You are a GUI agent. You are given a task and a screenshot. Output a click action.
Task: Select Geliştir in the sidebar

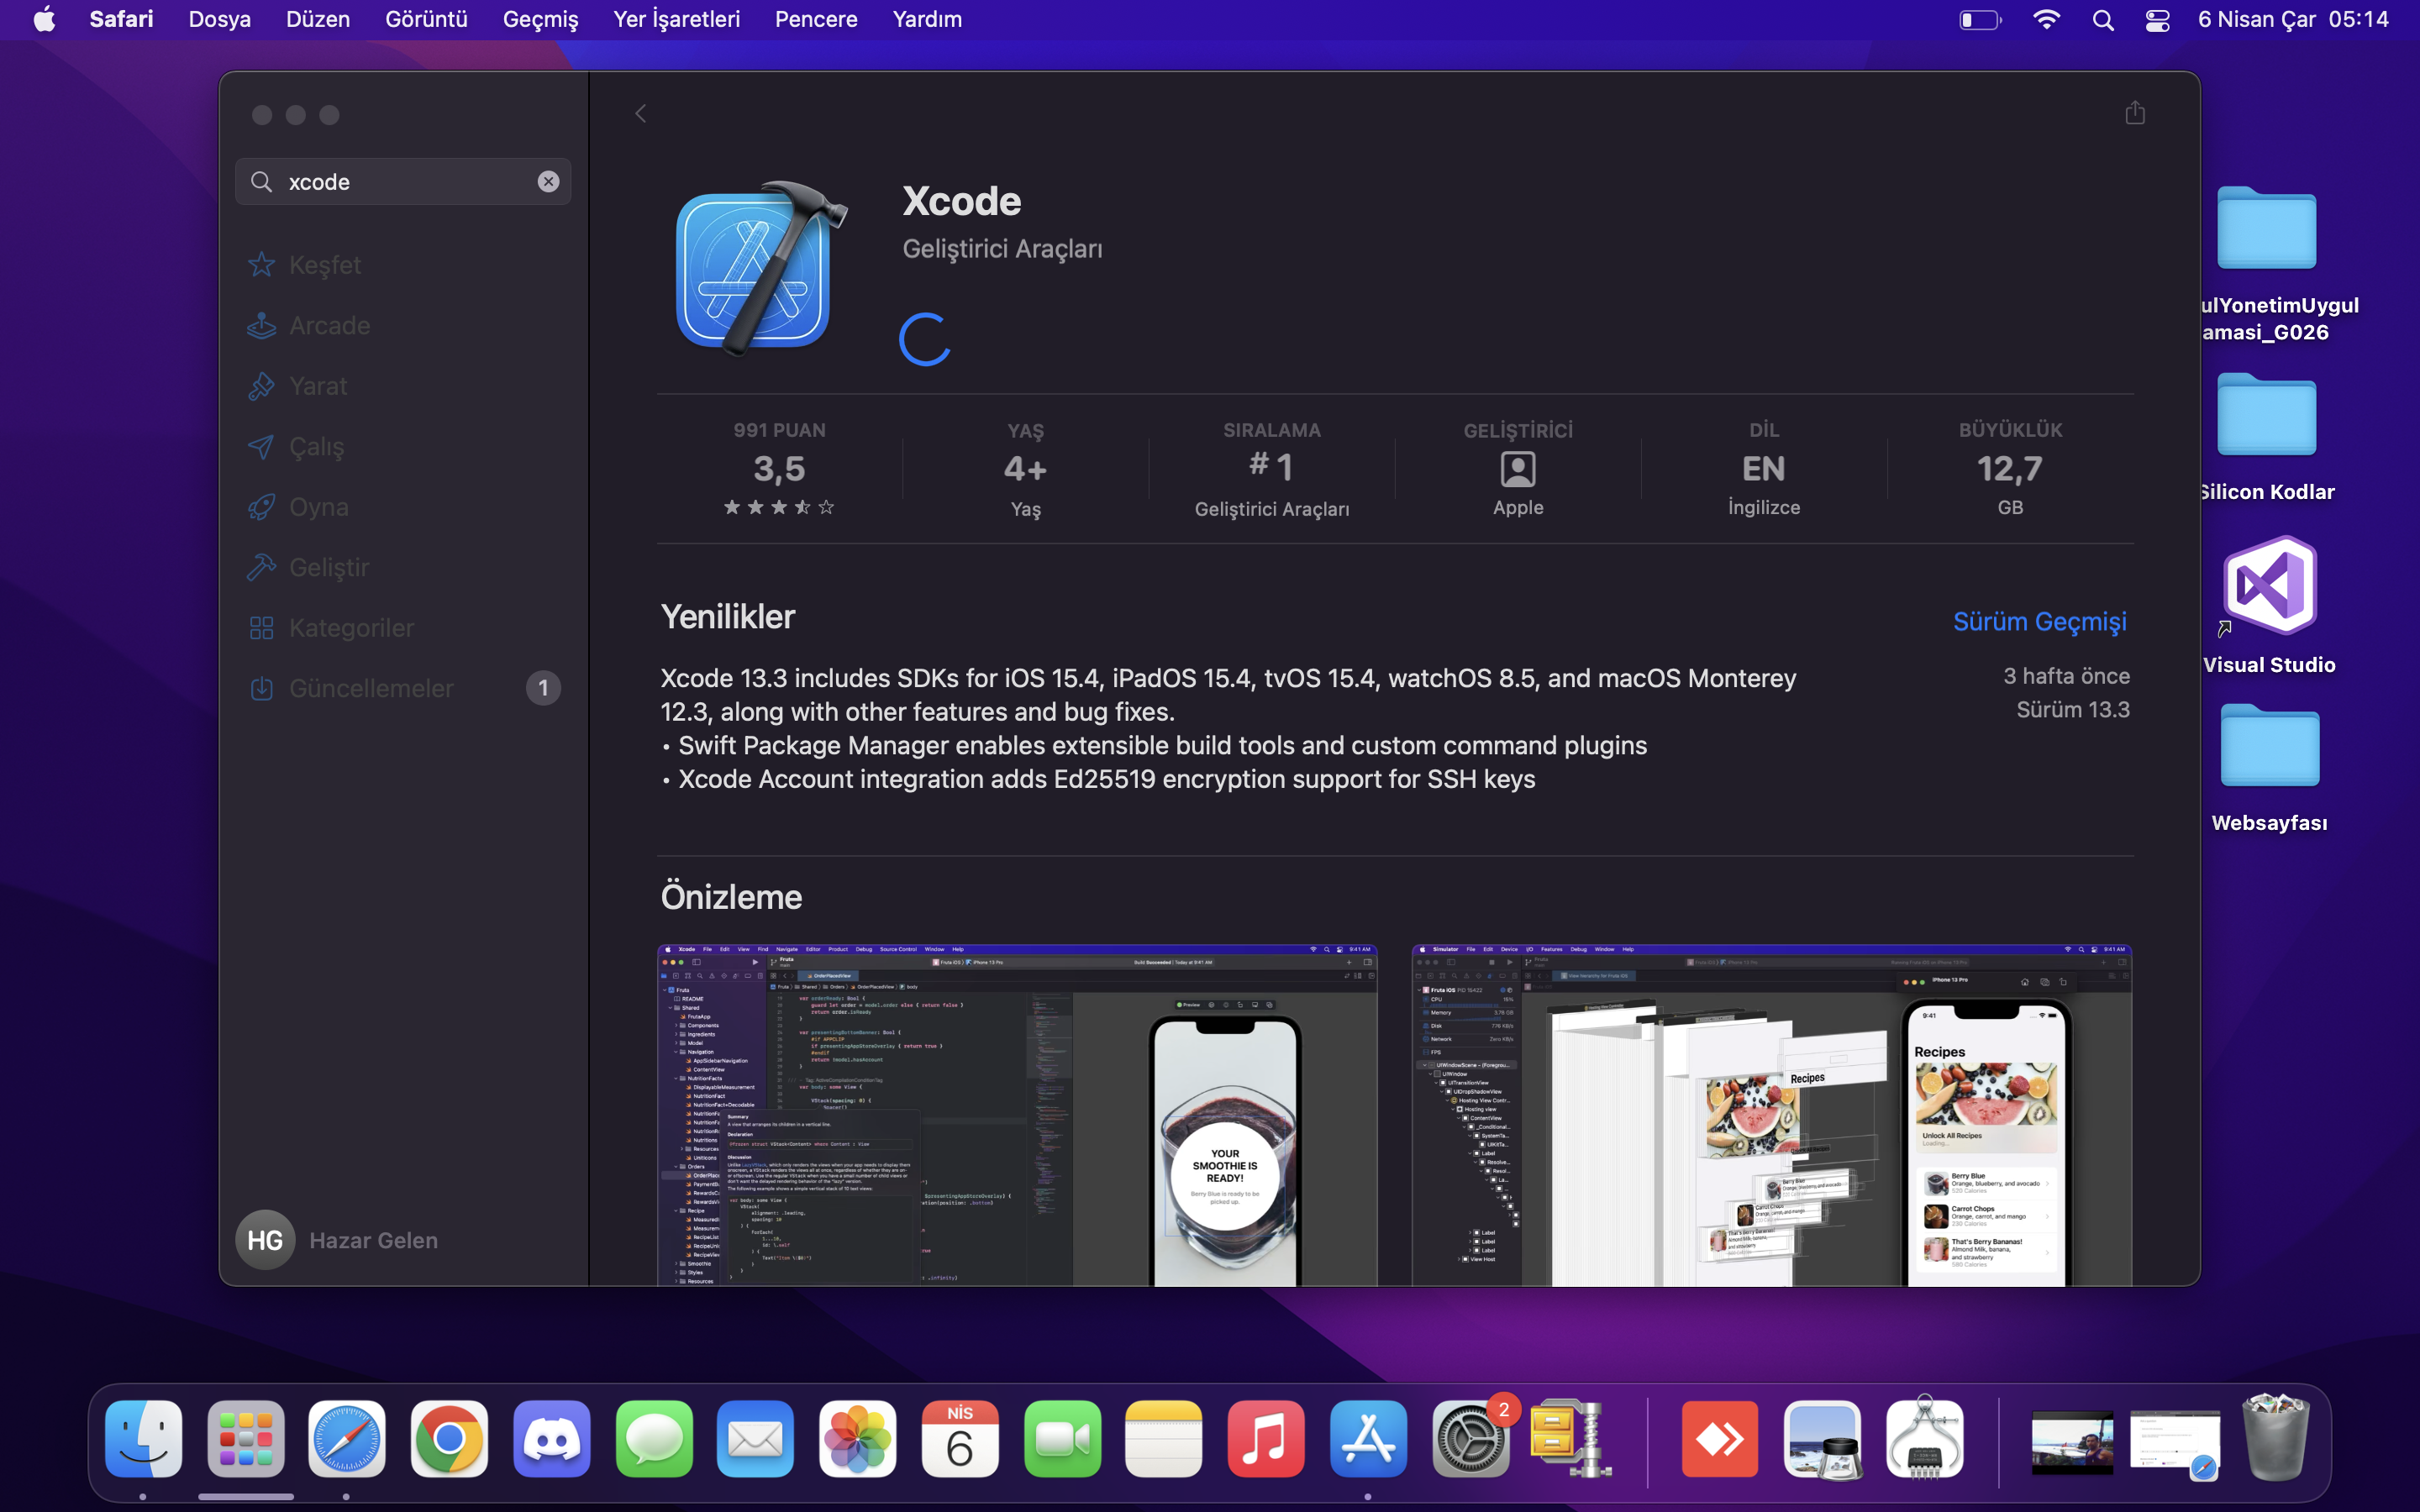click(329, 567)
